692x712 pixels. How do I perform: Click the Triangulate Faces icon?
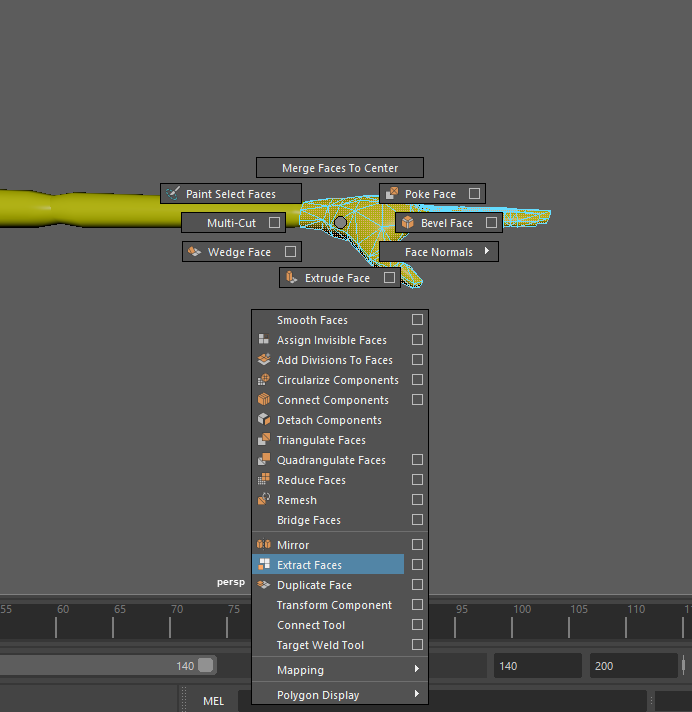pyautogui.click(x=264, y=439)
